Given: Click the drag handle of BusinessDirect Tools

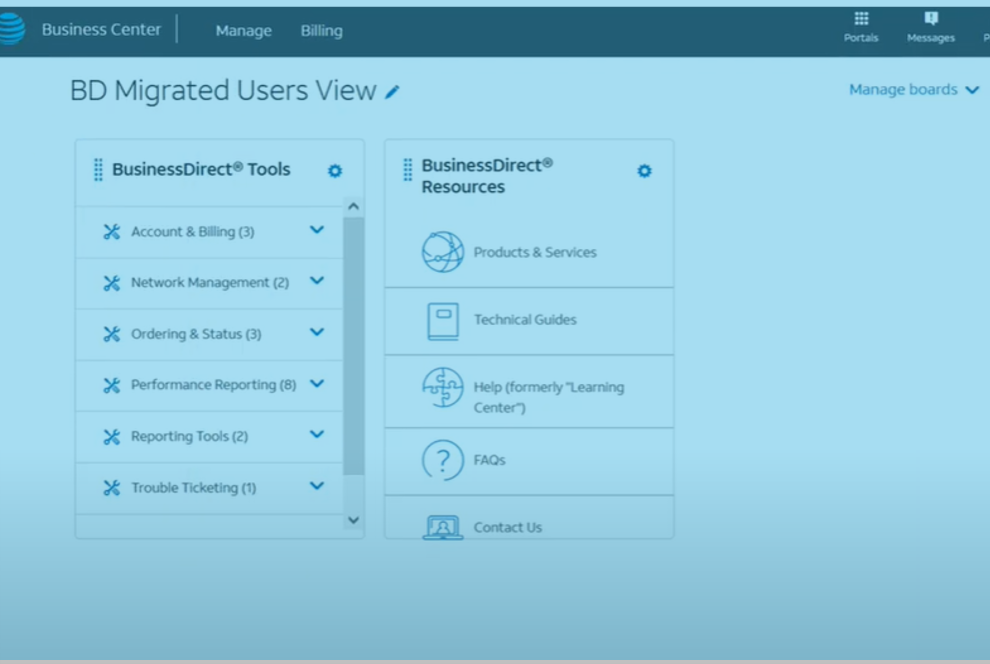Looking at the screenshot, I should pos(98,170).
